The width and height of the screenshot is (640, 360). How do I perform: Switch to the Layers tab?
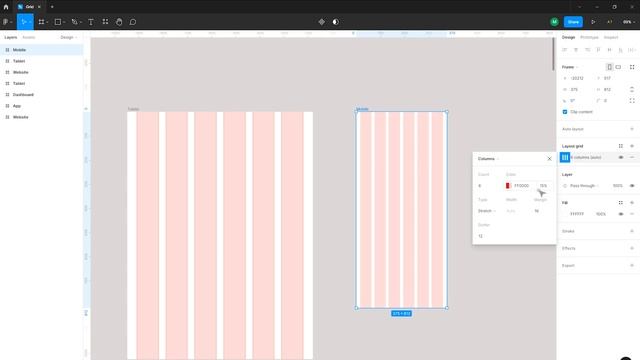pos(11,37)
